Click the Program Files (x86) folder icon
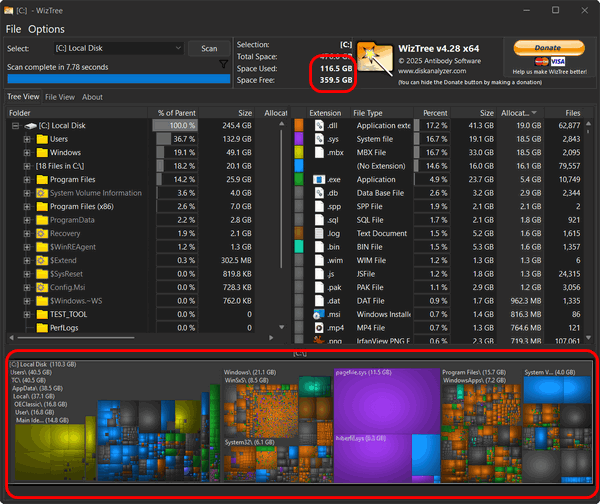The image size is (600, 504). click(x=42, y=207)
